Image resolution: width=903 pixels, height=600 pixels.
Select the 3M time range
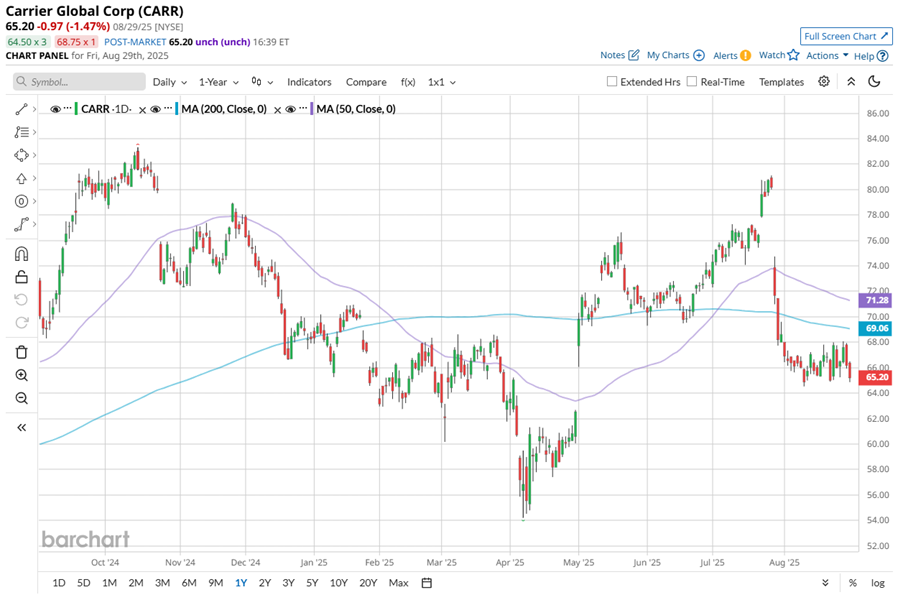tap(162, 583)
